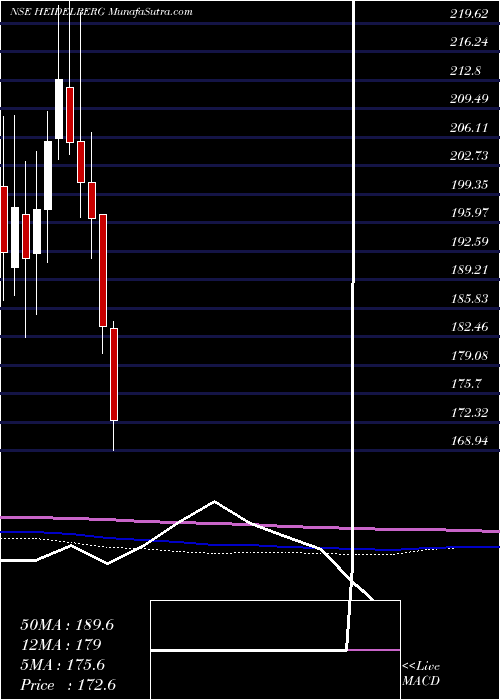Select the 216.24 price axis label

point(469,42)
